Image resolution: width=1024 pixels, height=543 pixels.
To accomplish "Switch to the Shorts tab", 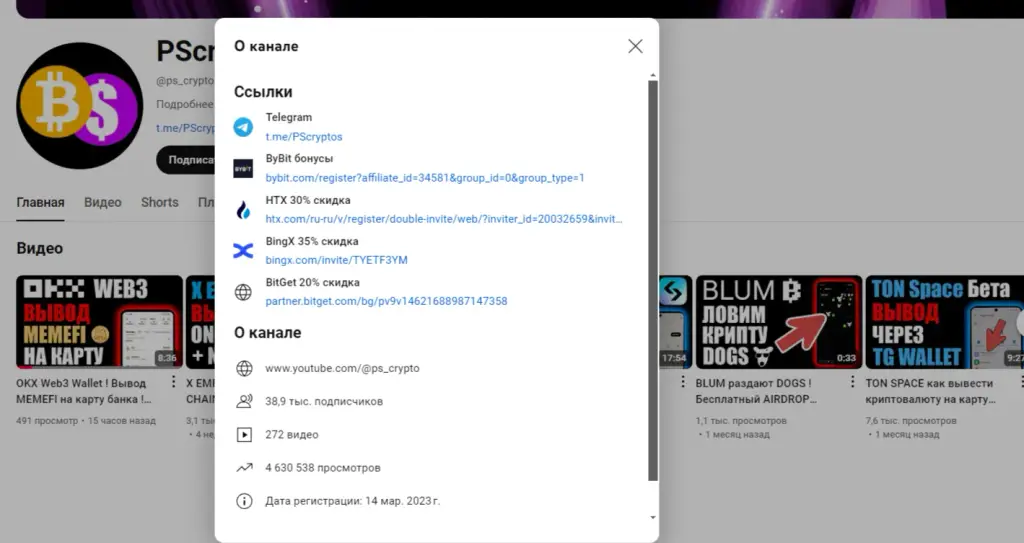I will point(159,203).
